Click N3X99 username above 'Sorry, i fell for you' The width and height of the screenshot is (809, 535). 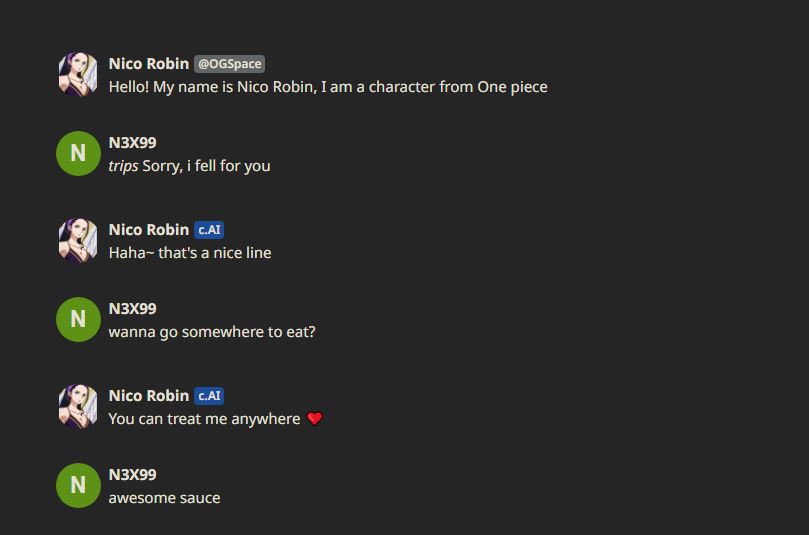click(x=132, y=142)
